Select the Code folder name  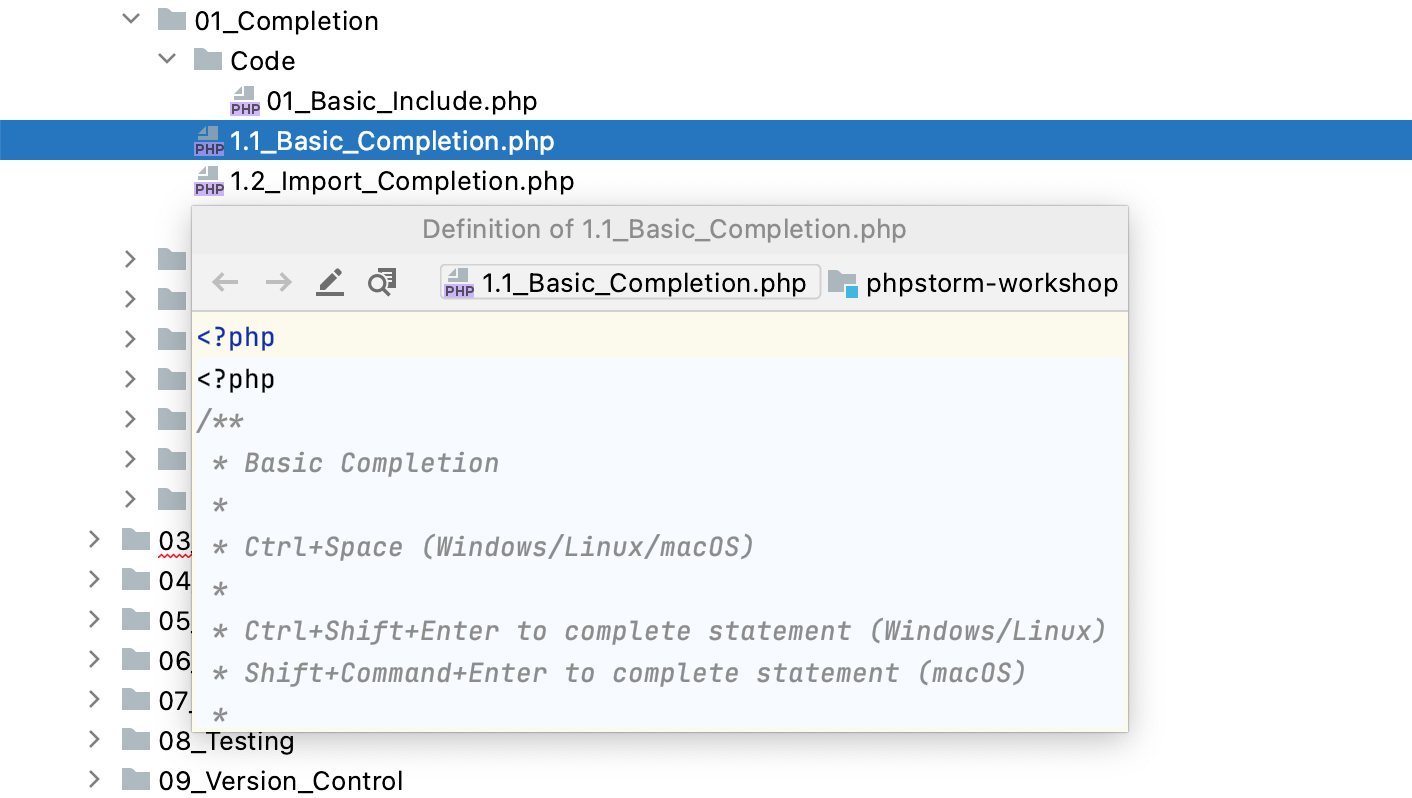263,61
